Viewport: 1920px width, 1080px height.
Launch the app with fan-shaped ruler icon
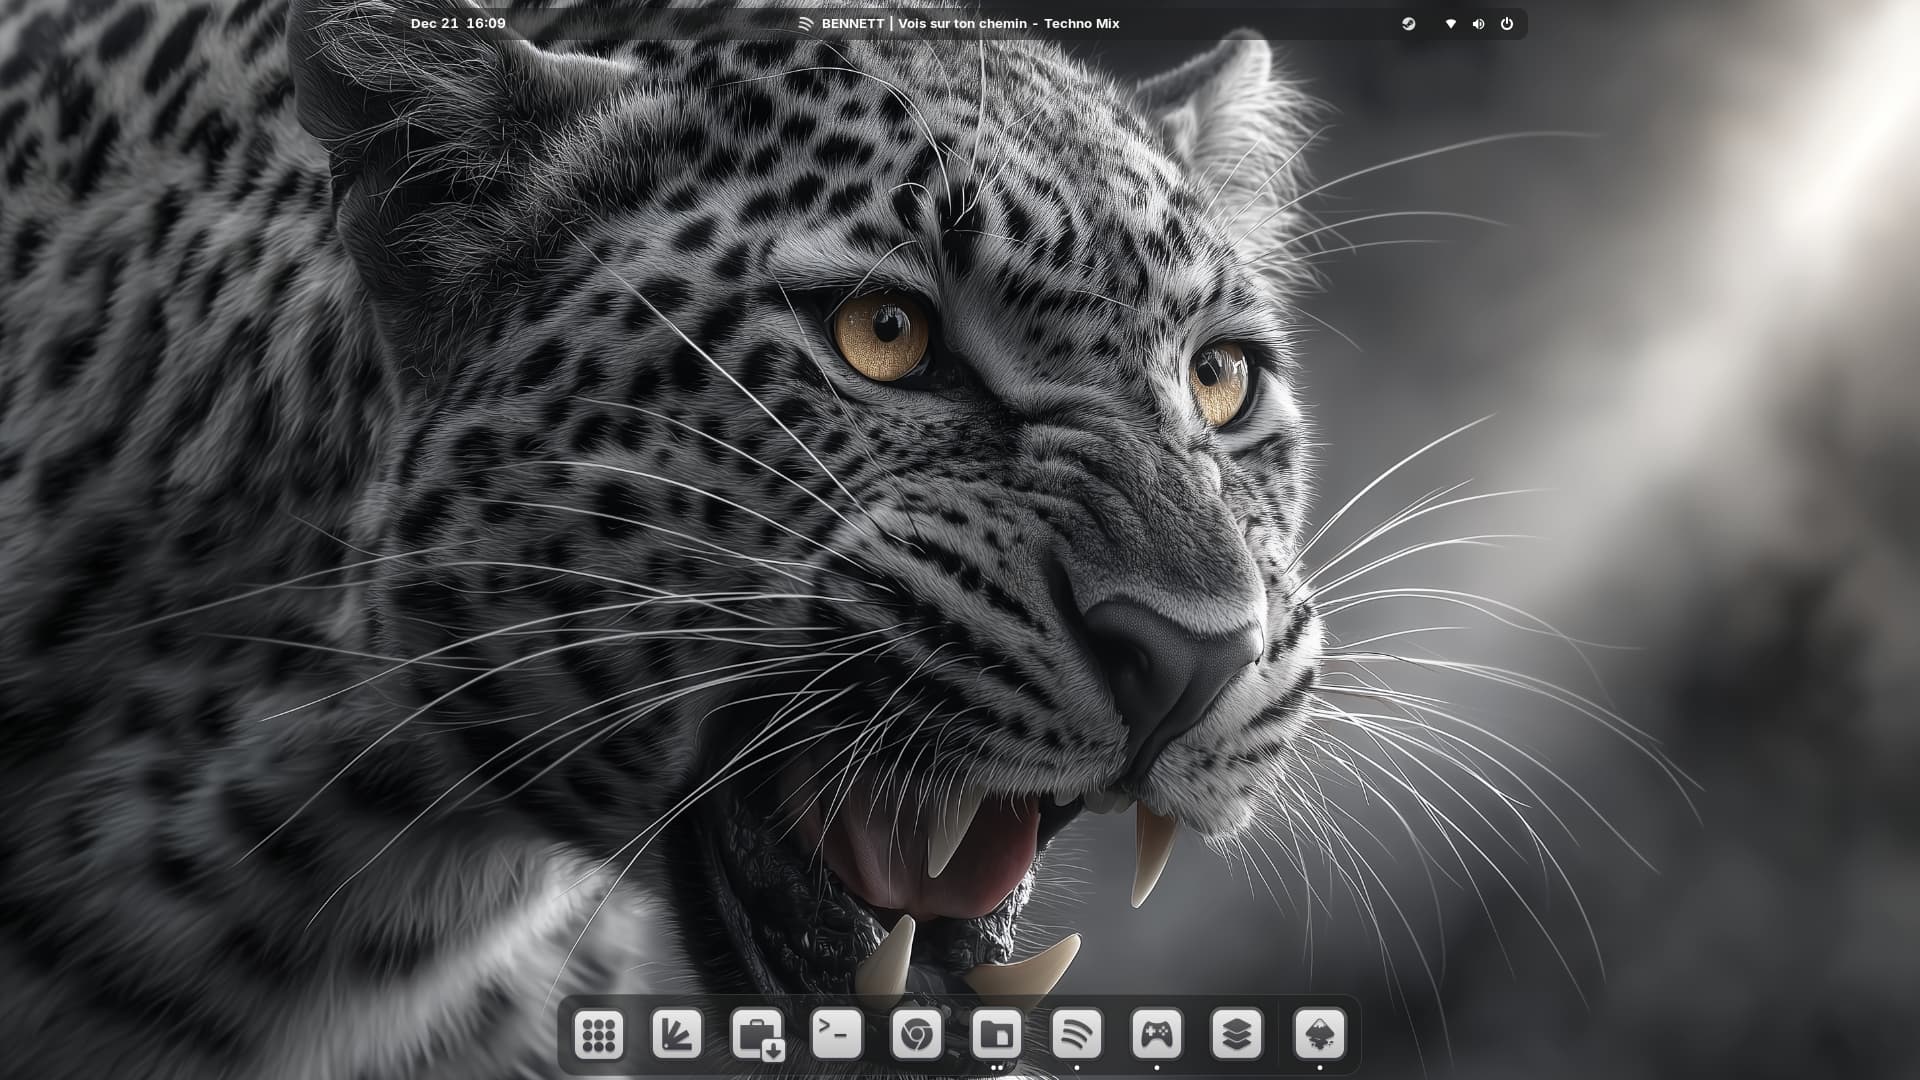677,1035
